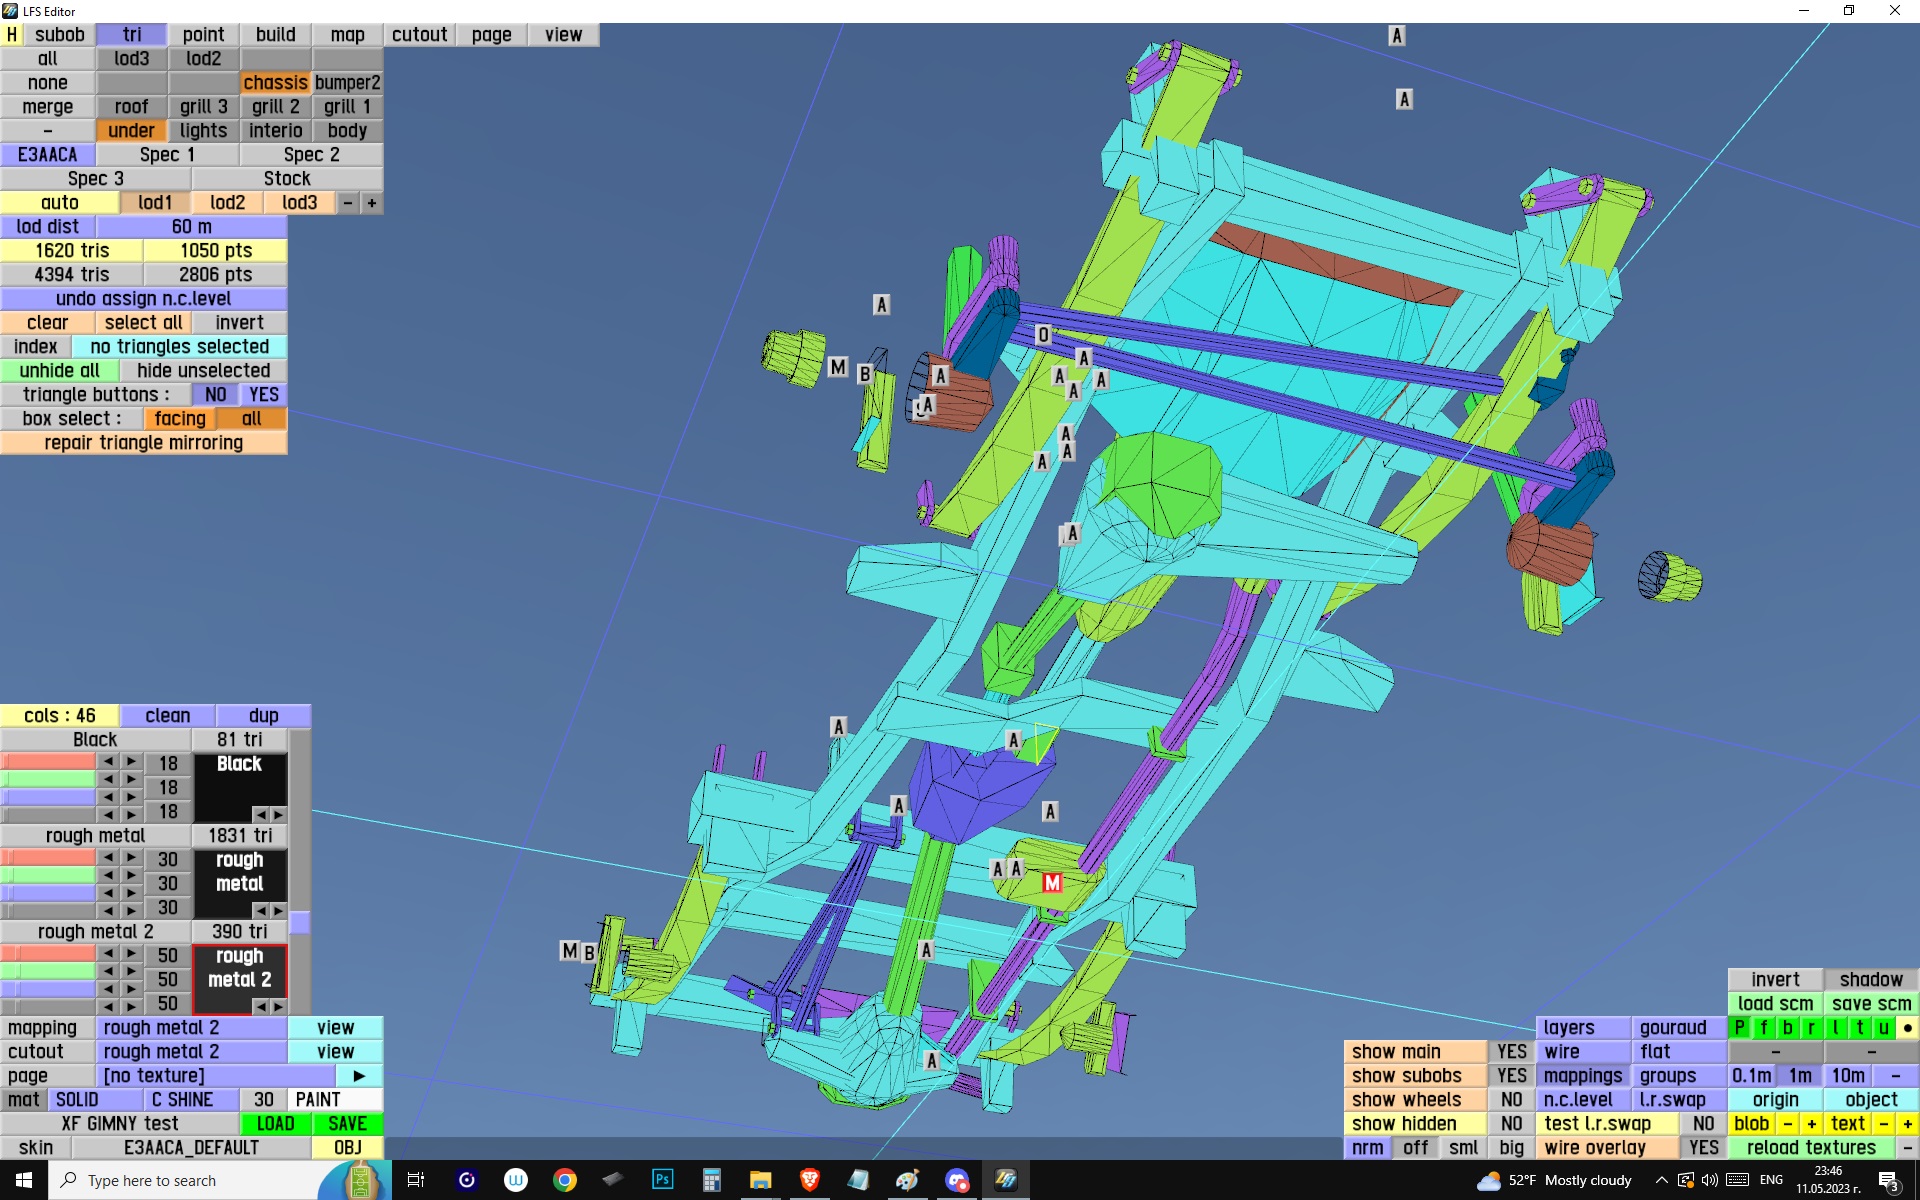This screenshot has height=1200, width=1920.
Task: Switch to the build tab
Action: (275, 35)
